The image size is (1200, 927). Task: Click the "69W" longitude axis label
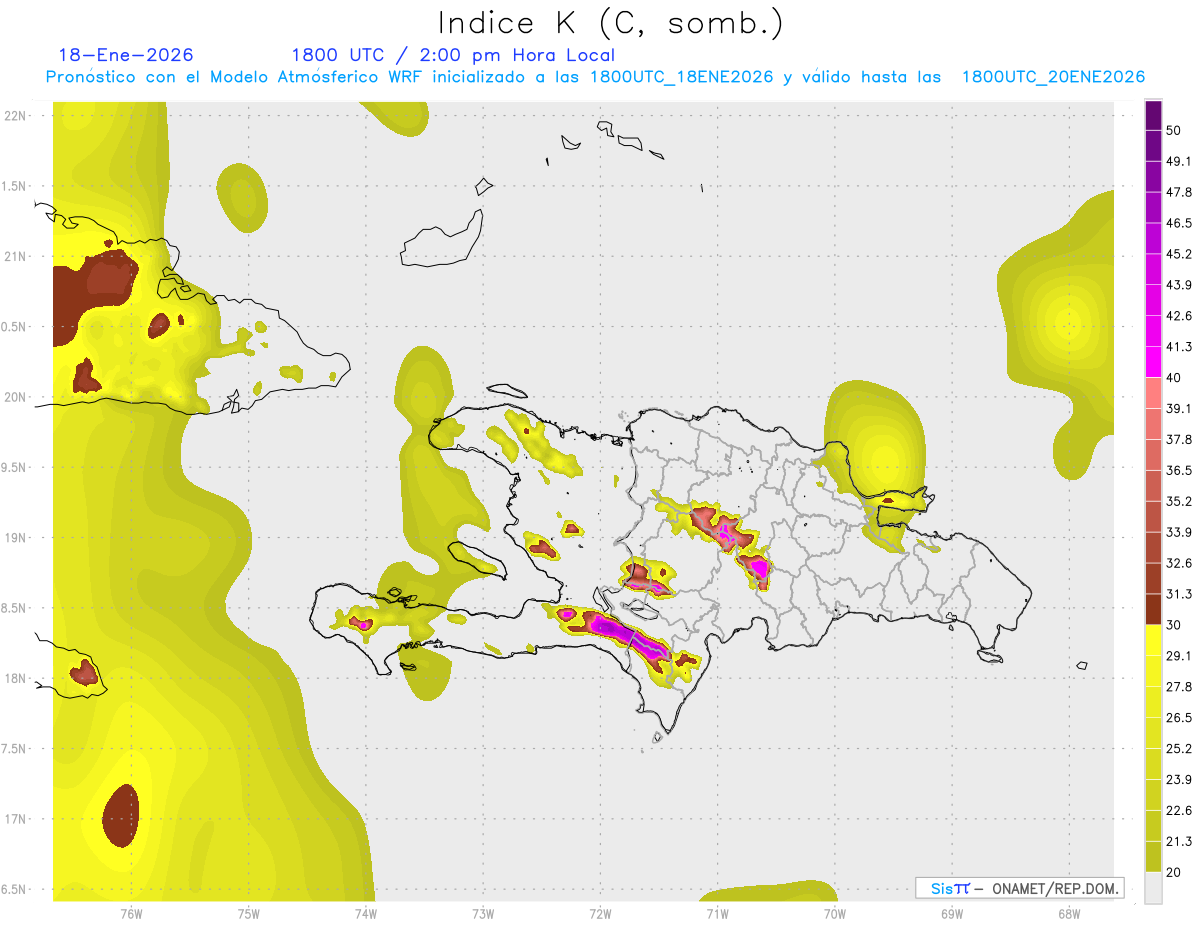[952, 914]
